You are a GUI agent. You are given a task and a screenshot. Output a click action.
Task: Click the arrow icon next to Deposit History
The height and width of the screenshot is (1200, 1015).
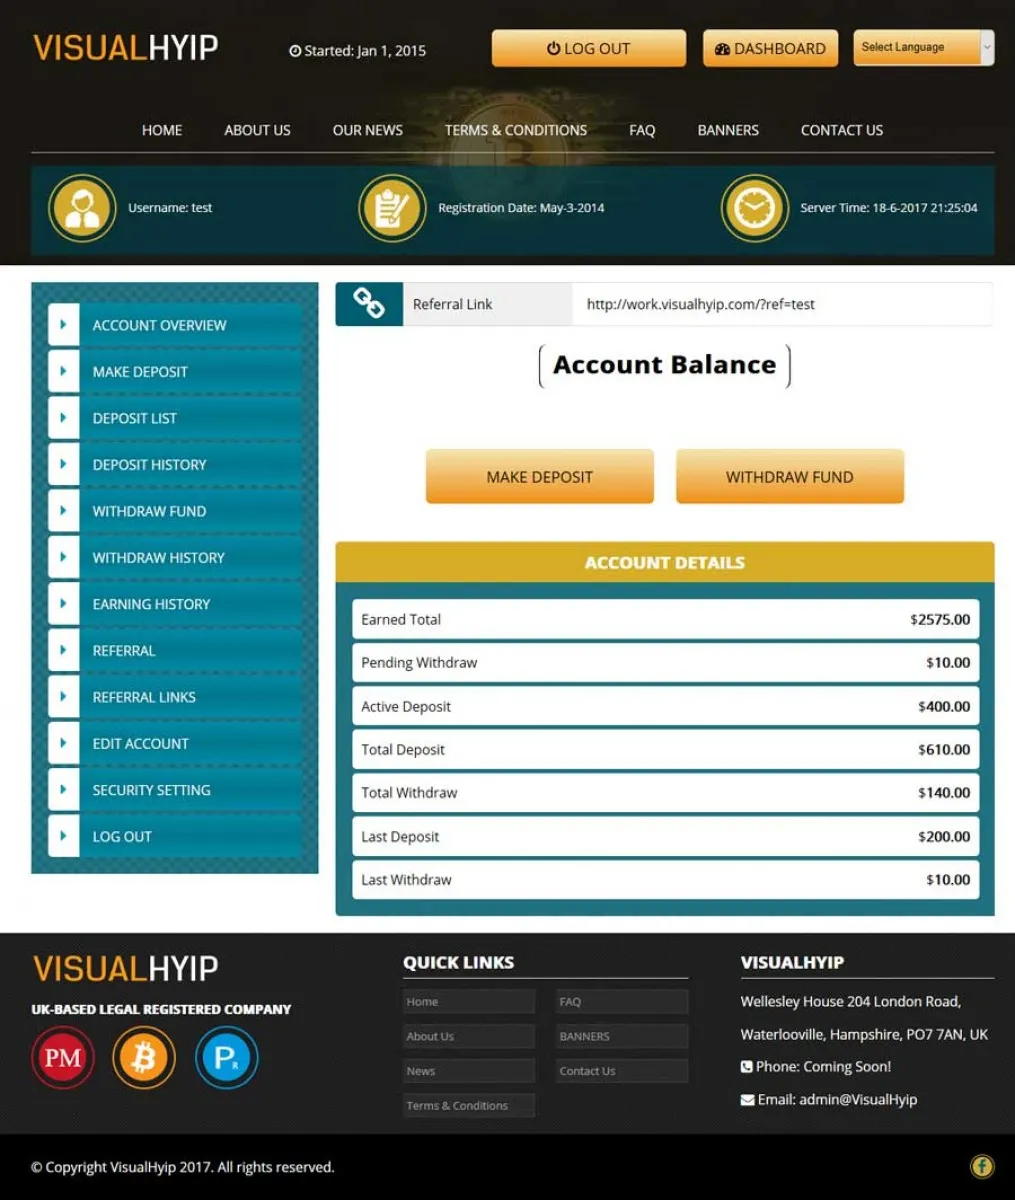pos(63,464)
